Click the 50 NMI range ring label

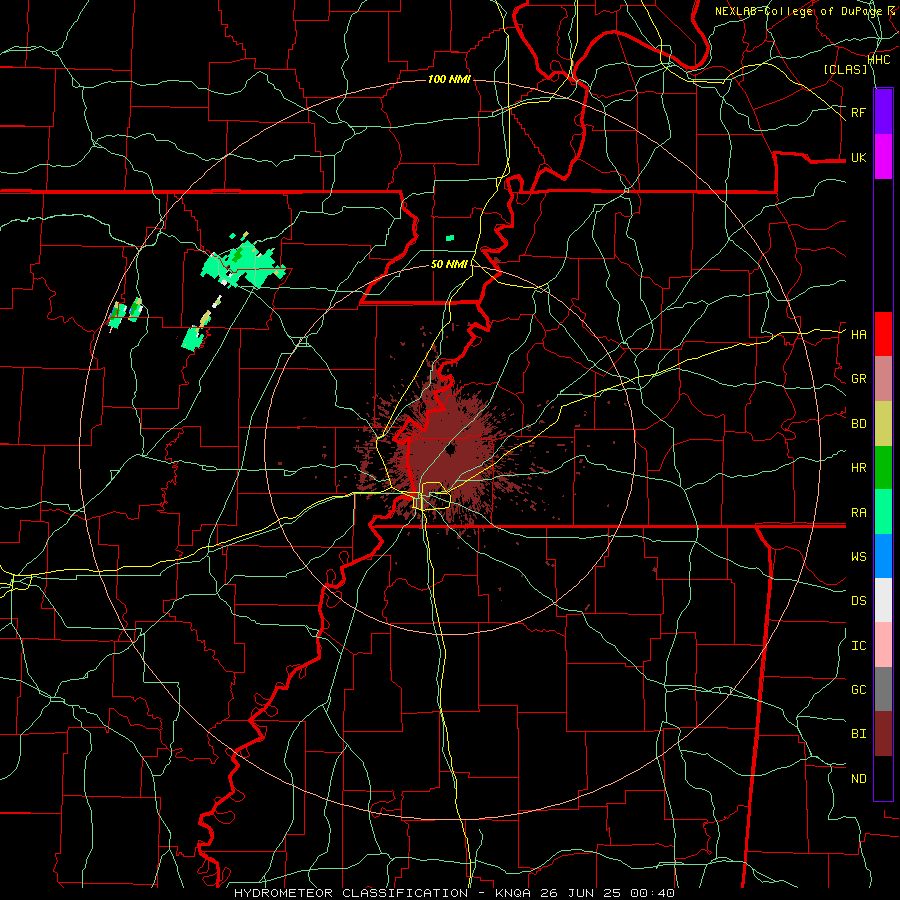449,264
